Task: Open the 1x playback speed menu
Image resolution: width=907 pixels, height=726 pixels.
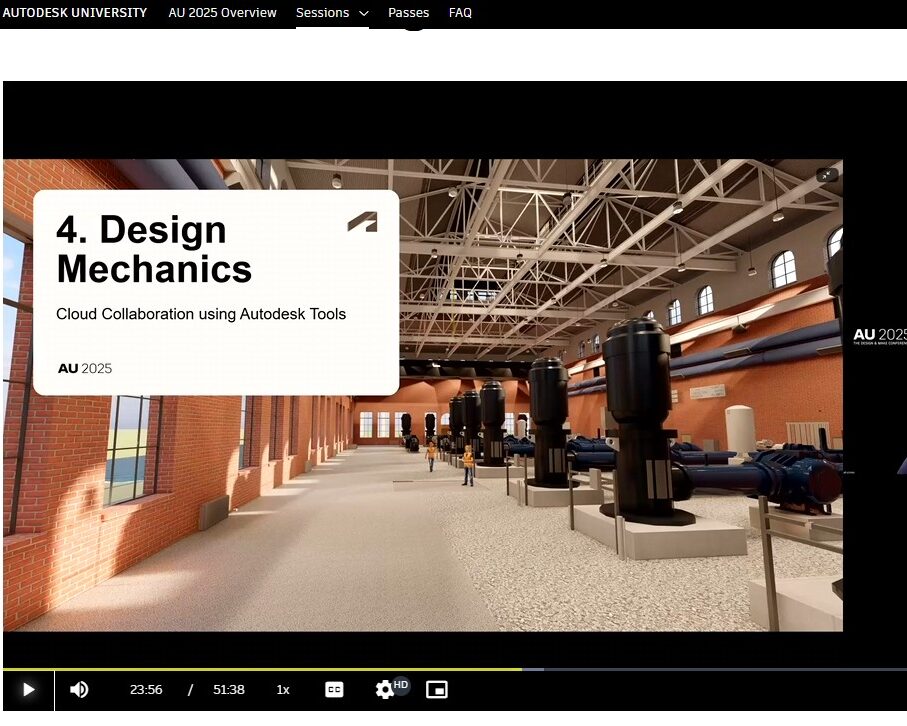Action: coord(283,689)
